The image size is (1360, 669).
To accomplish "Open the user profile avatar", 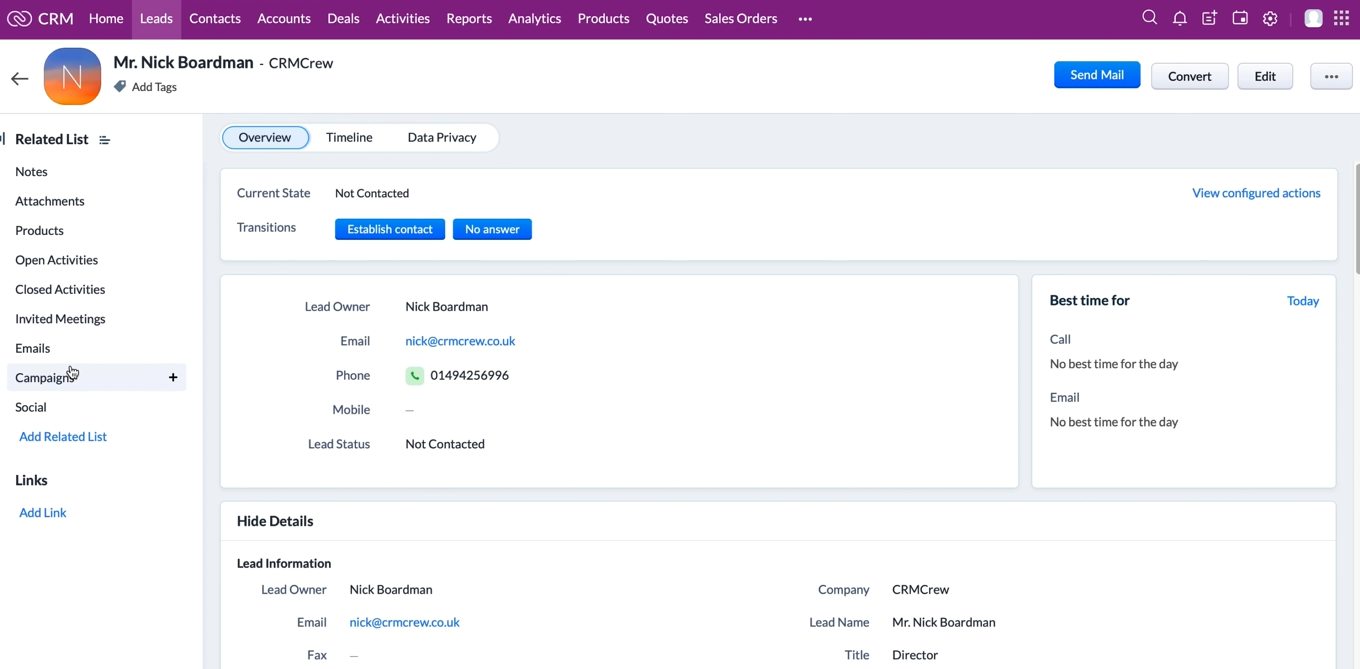I will (x=1313, y=17).
